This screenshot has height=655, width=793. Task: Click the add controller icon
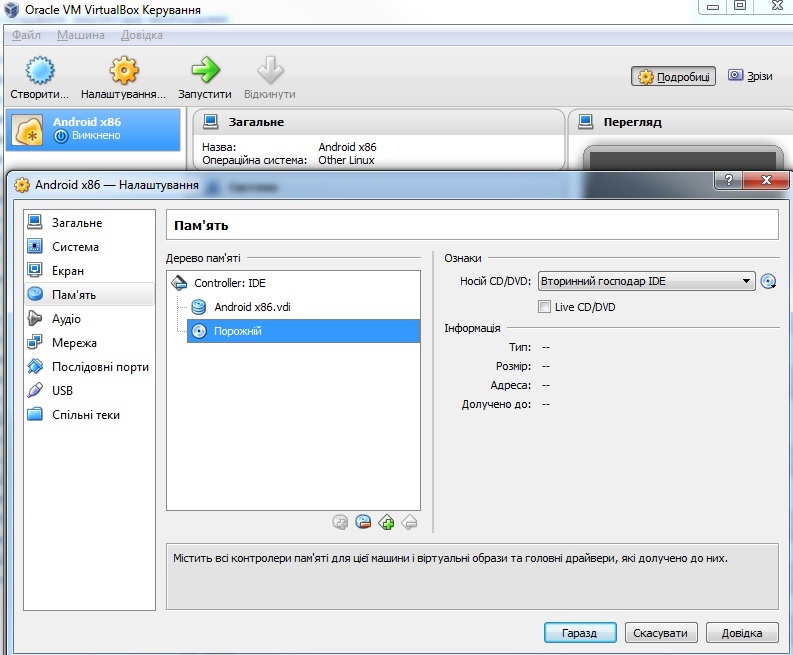tap(386, 522)
